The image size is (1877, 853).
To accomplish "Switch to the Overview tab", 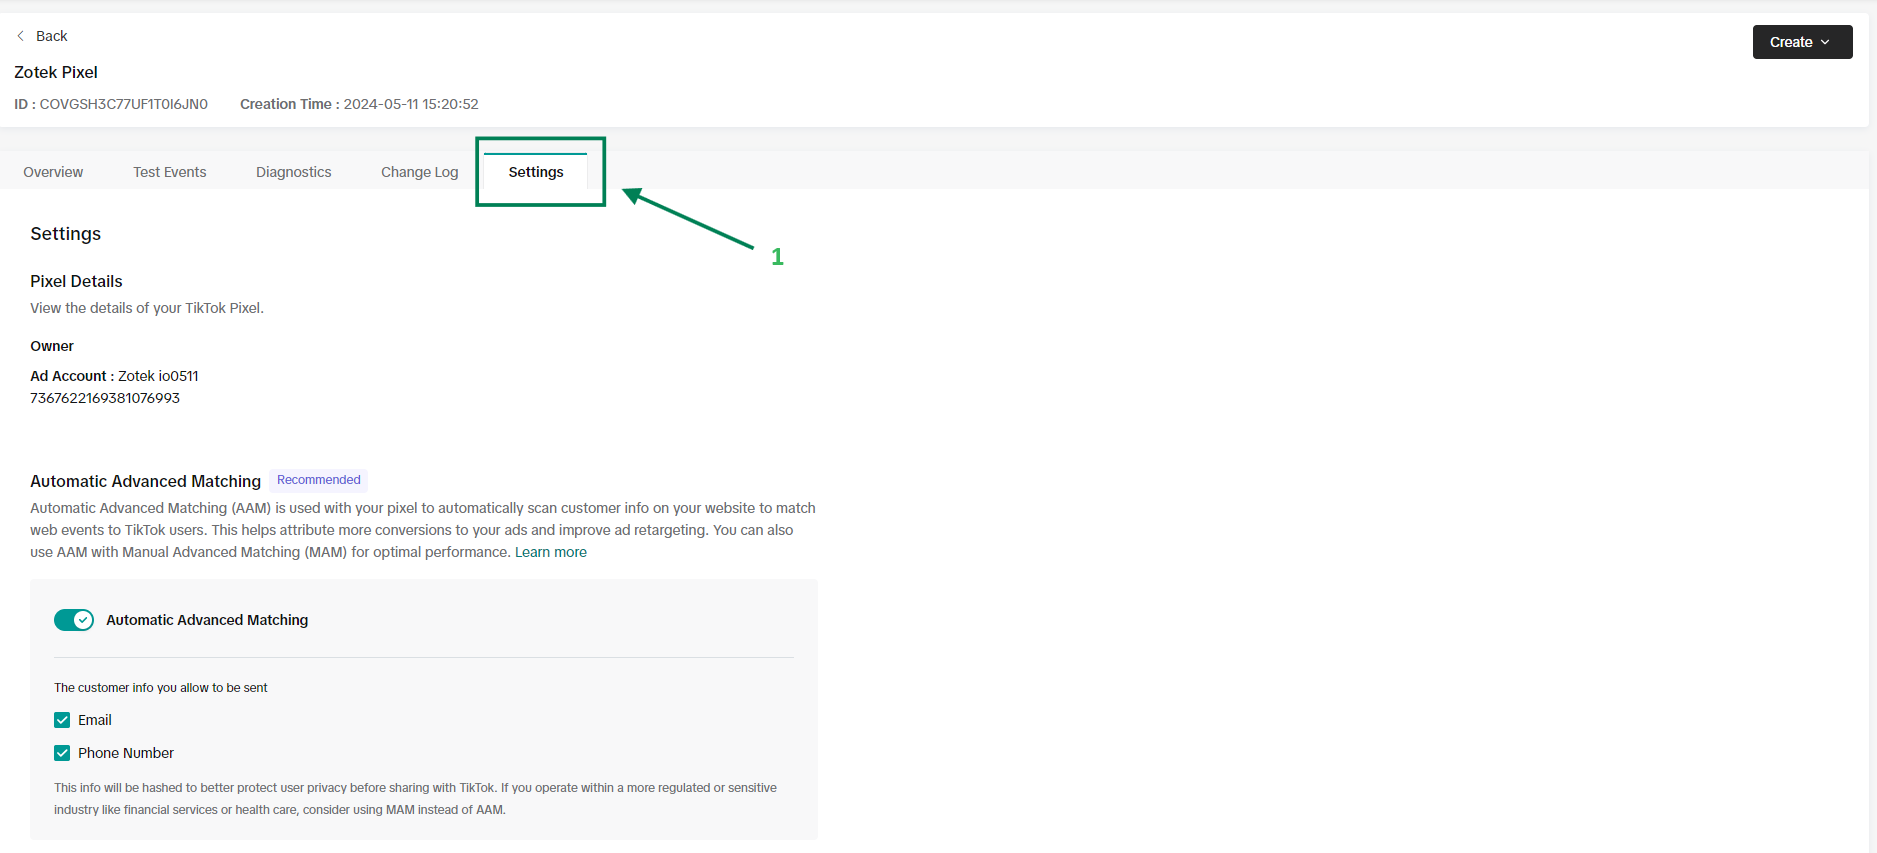I will pos(53,172).
